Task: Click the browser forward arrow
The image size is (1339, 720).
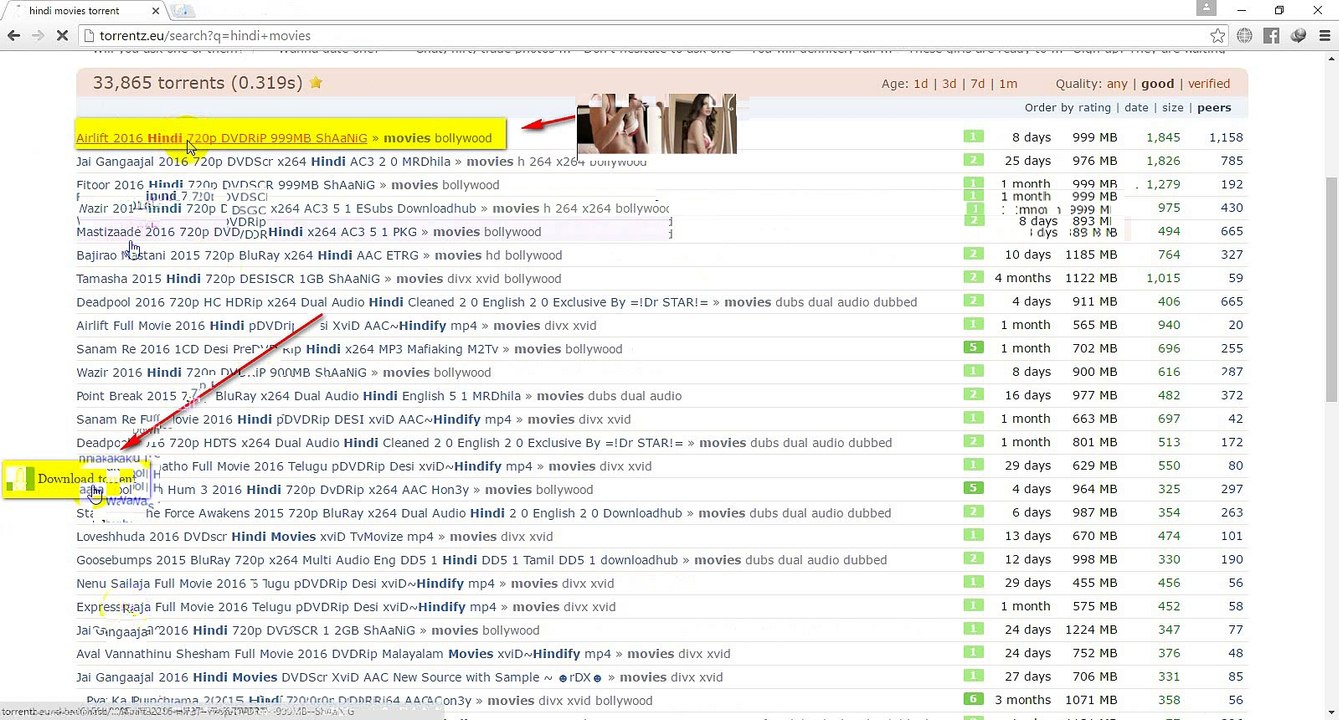Action: [x=38, y=36]
